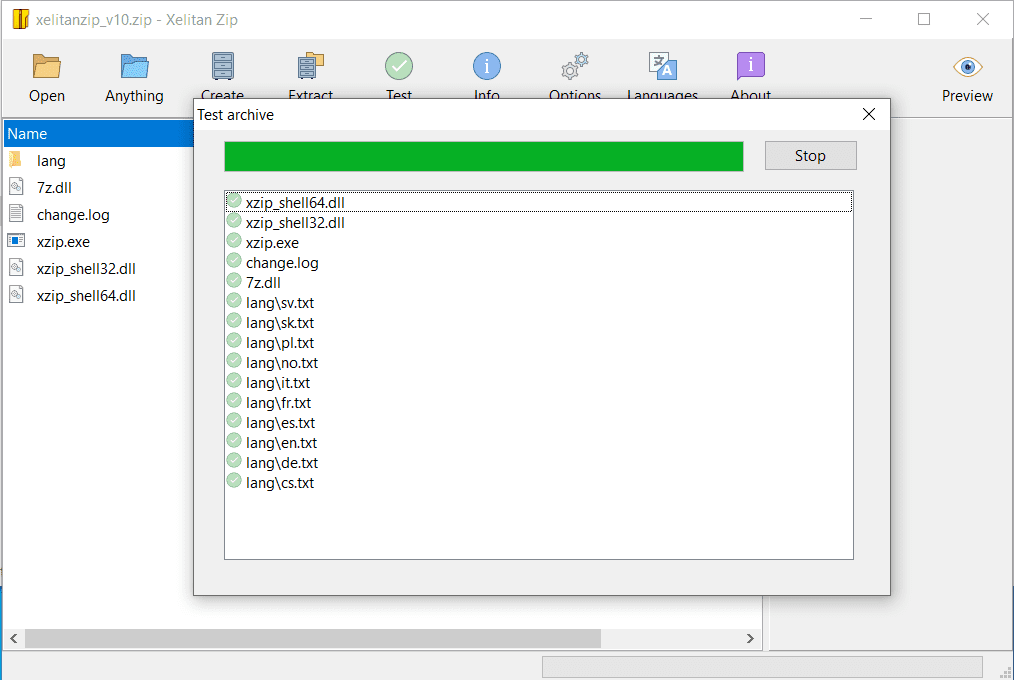Click the change.log document icon in main list
Image resolution: width=1014 pixels, height=680 pixels.
pos(16,213)
